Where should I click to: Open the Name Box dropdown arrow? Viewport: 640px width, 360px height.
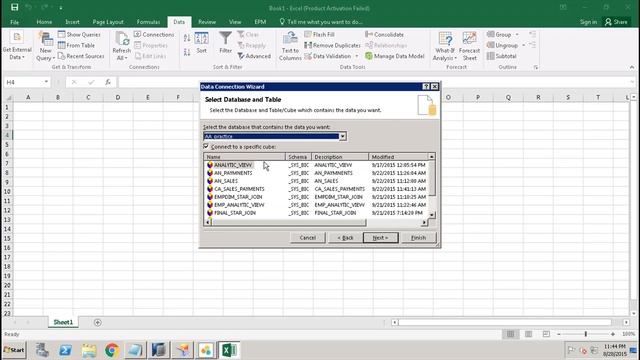pyautogui.click(x=46, y=82)
